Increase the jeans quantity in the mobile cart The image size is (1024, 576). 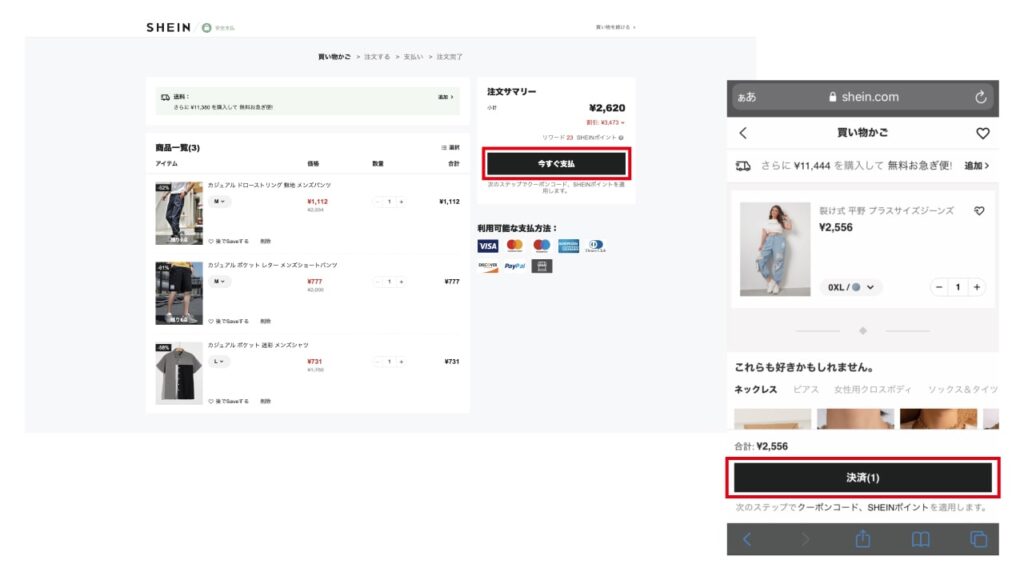(x=977, y=287)
